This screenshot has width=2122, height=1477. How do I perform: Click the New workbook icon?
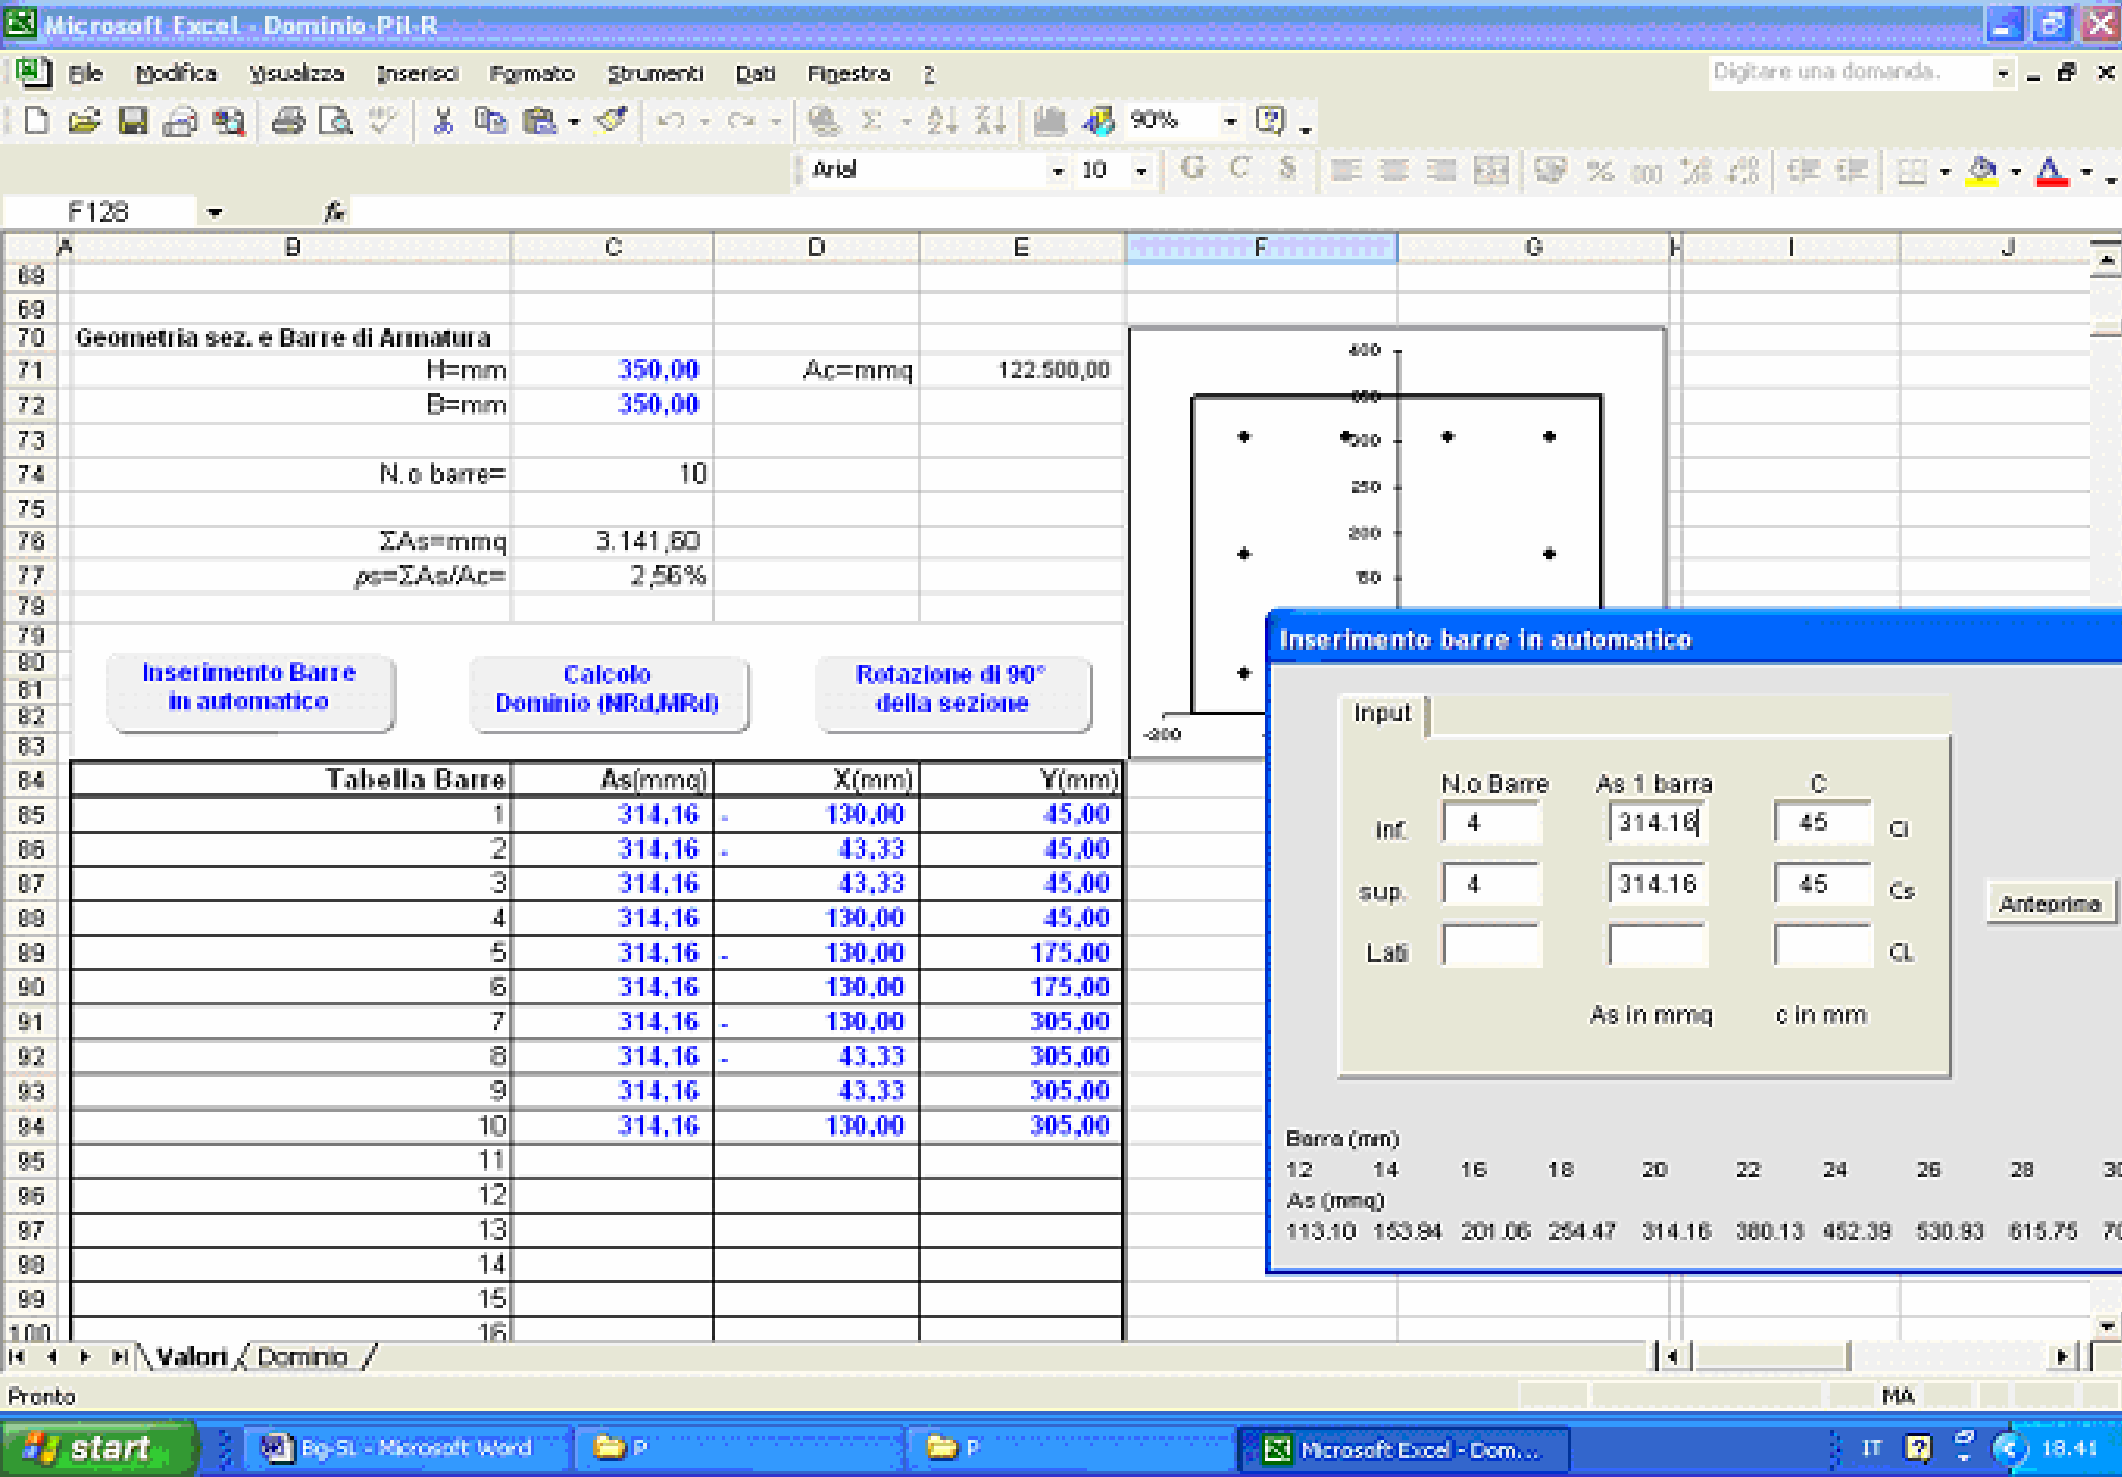(36, 121)
